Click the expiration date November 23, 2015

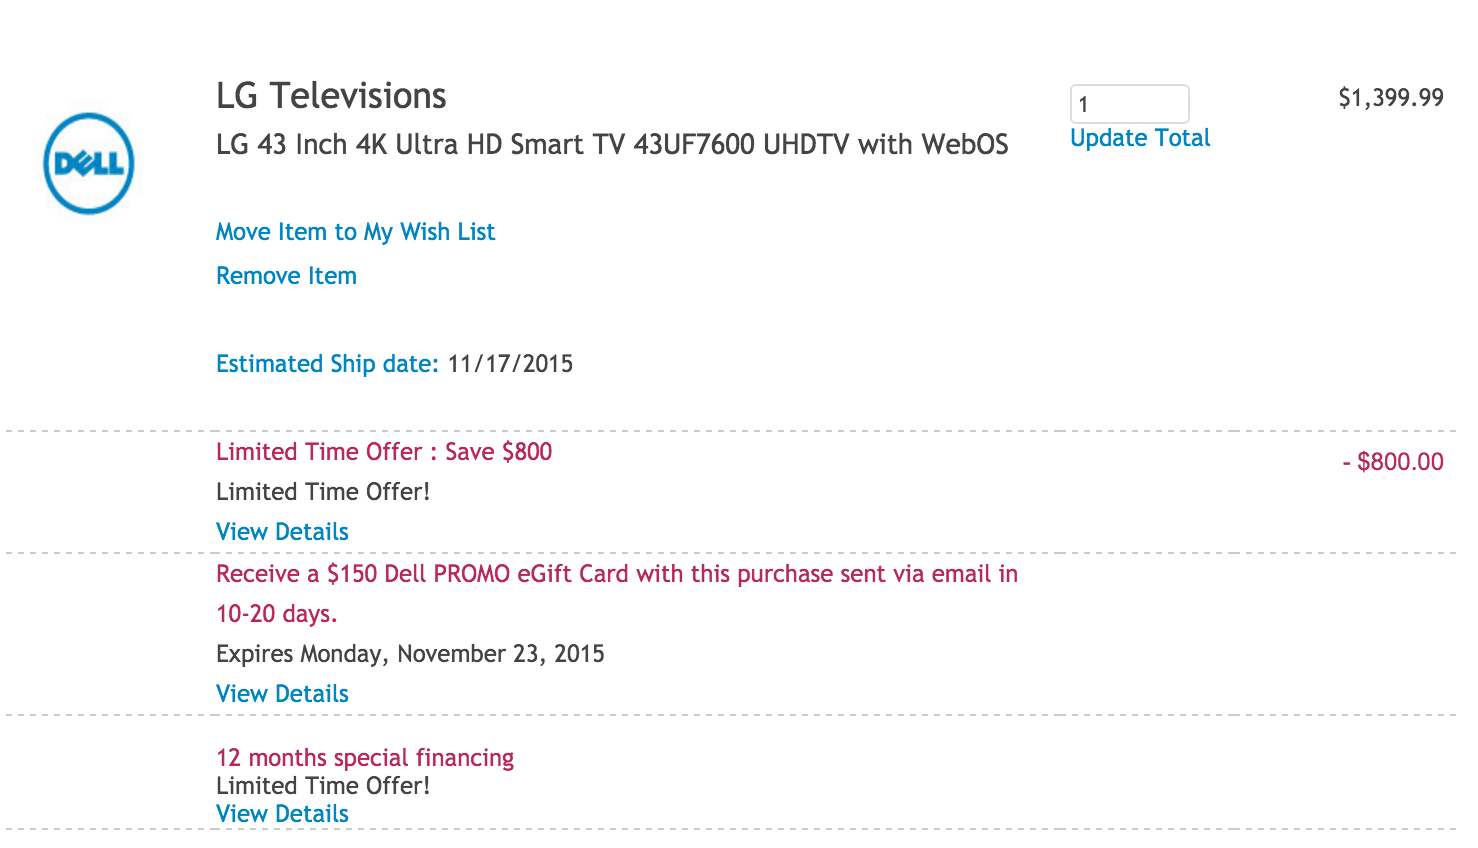410,653
